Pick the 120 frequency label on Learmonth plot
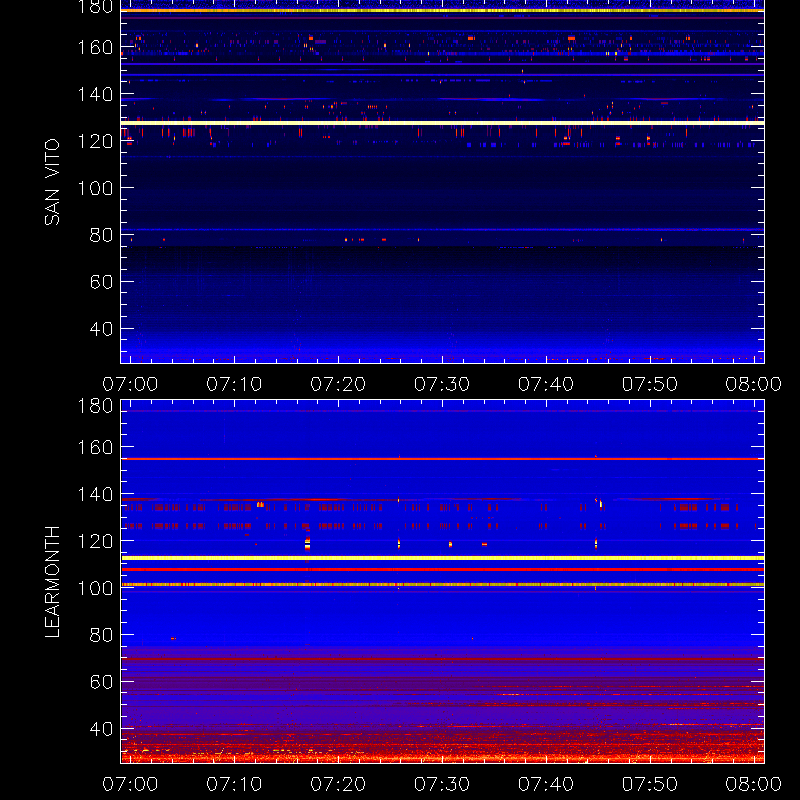This screenshot has height=800, width=800. (x=95, y=541)
